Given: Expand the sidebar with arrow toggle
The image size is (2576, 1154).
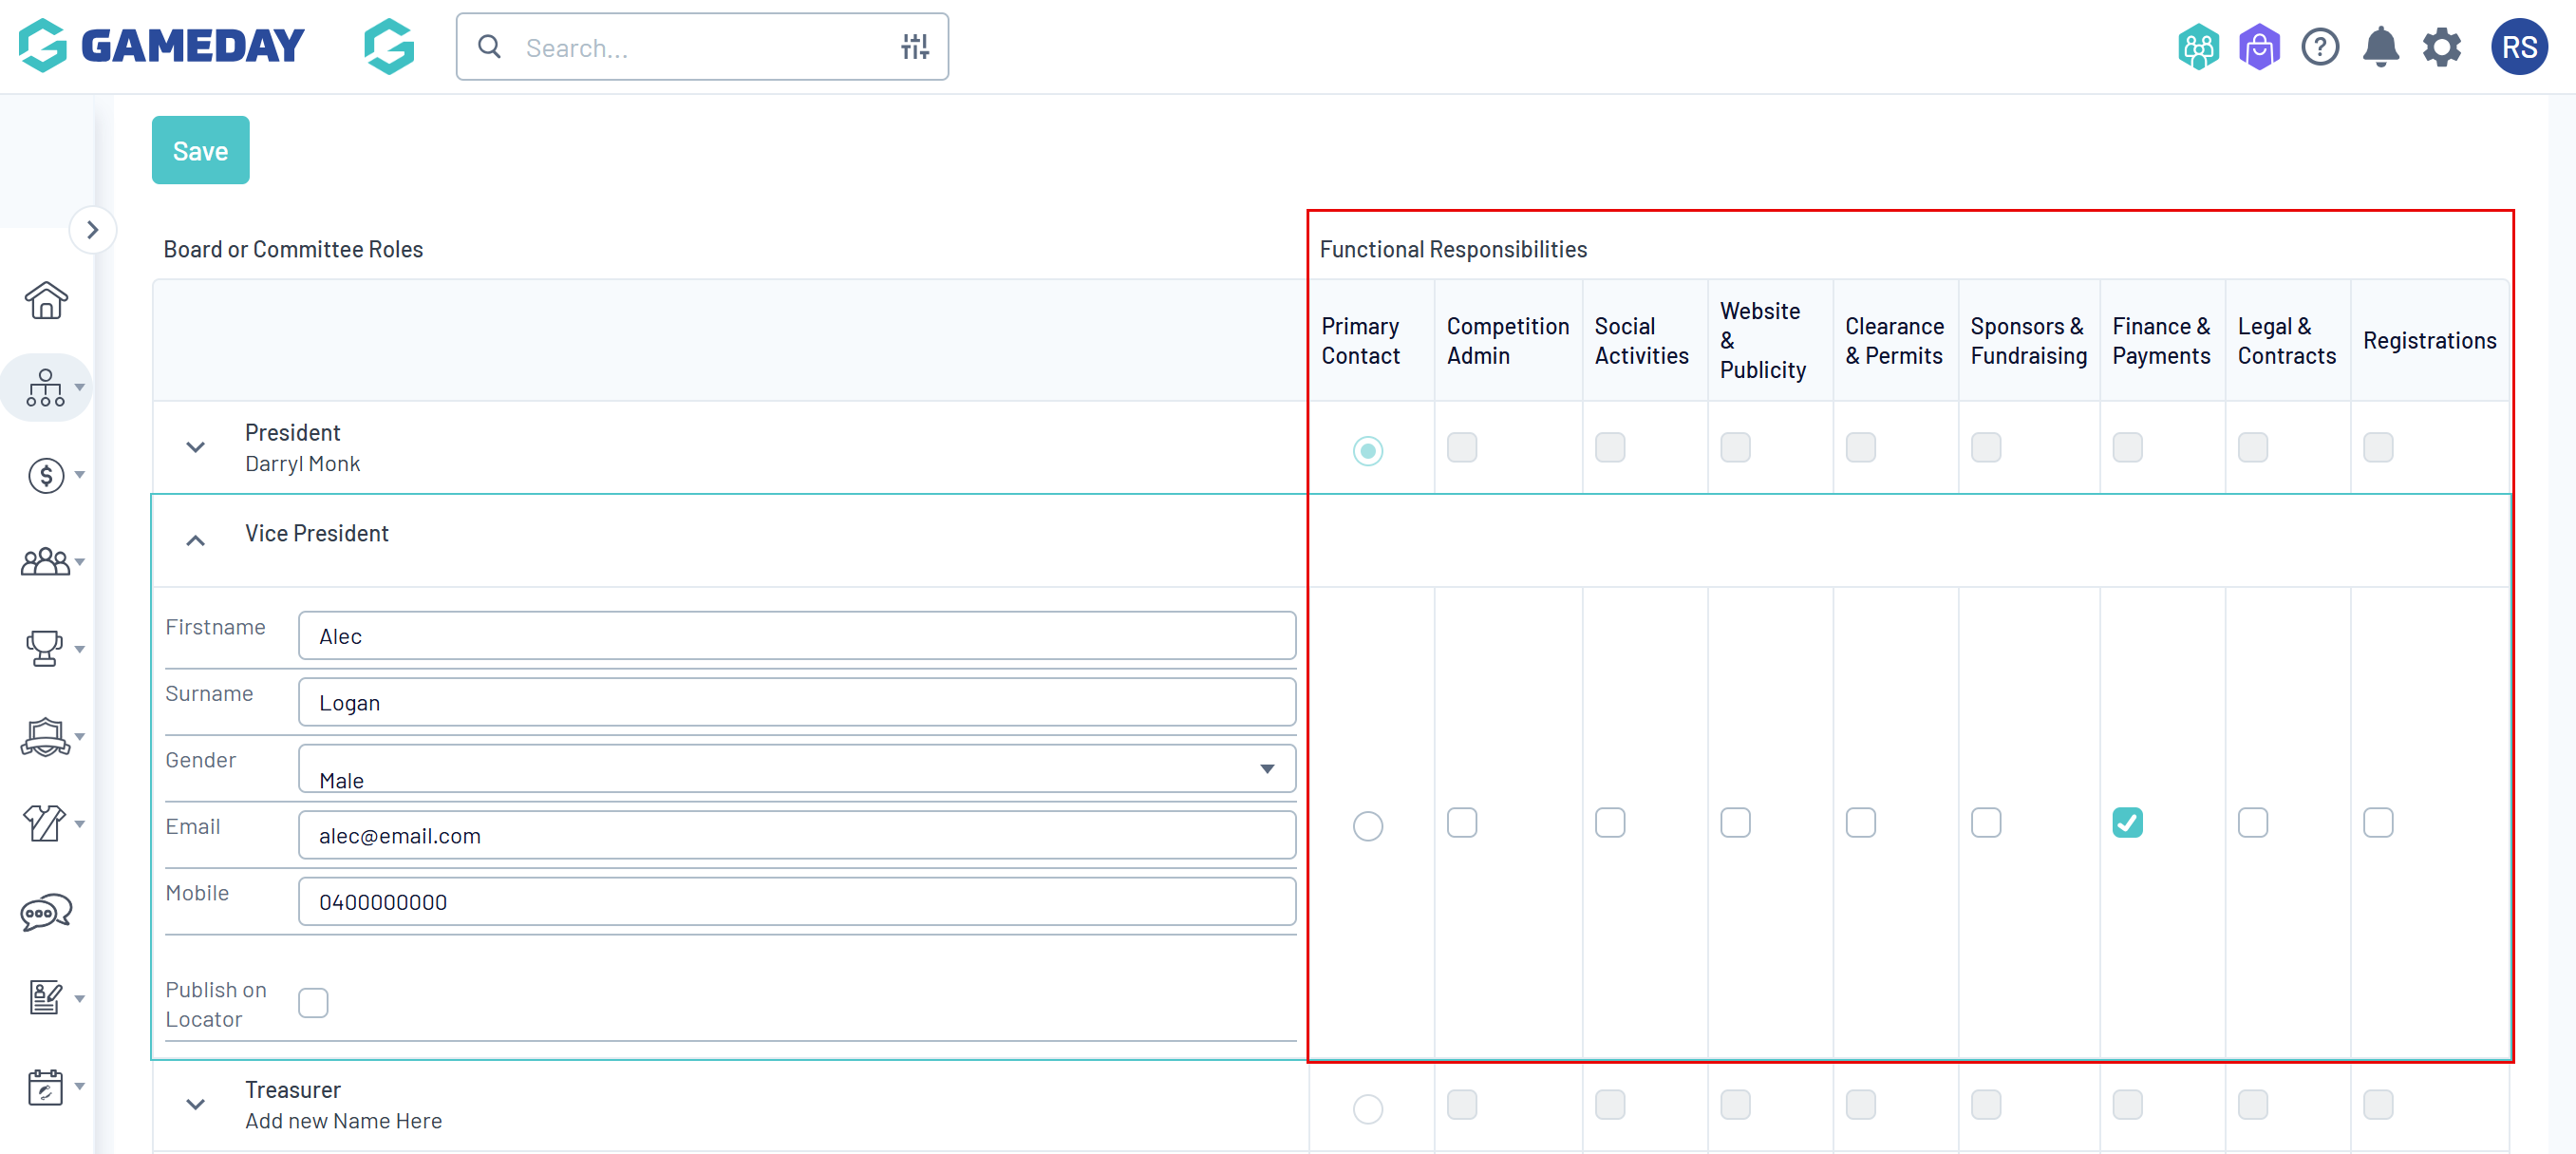Looking at the screenshot, I should [x=93, y=230].
